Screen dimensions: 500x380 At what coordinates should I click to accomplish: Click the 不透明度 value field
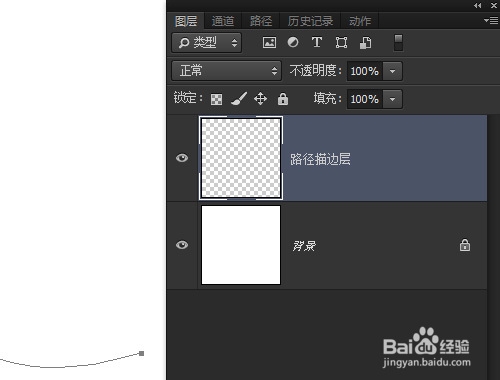click(x=365, y=71)
